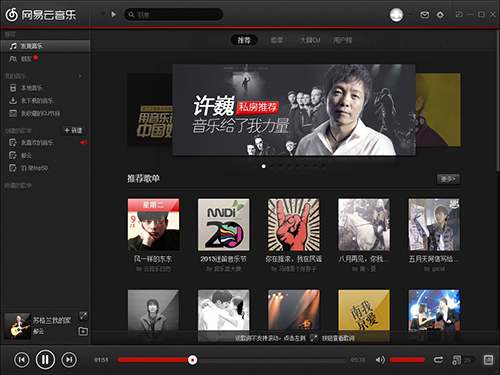Viewport: 500px width, 375px height.
Task: Show the next yellow banner on the right
Action: point(438,110)
